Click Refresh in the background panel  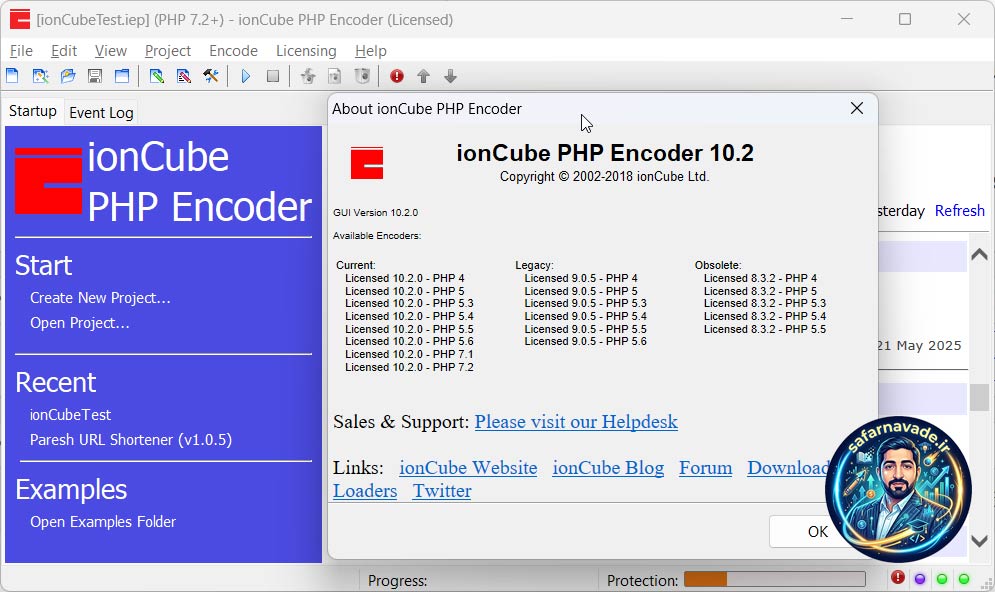[959, 211]
